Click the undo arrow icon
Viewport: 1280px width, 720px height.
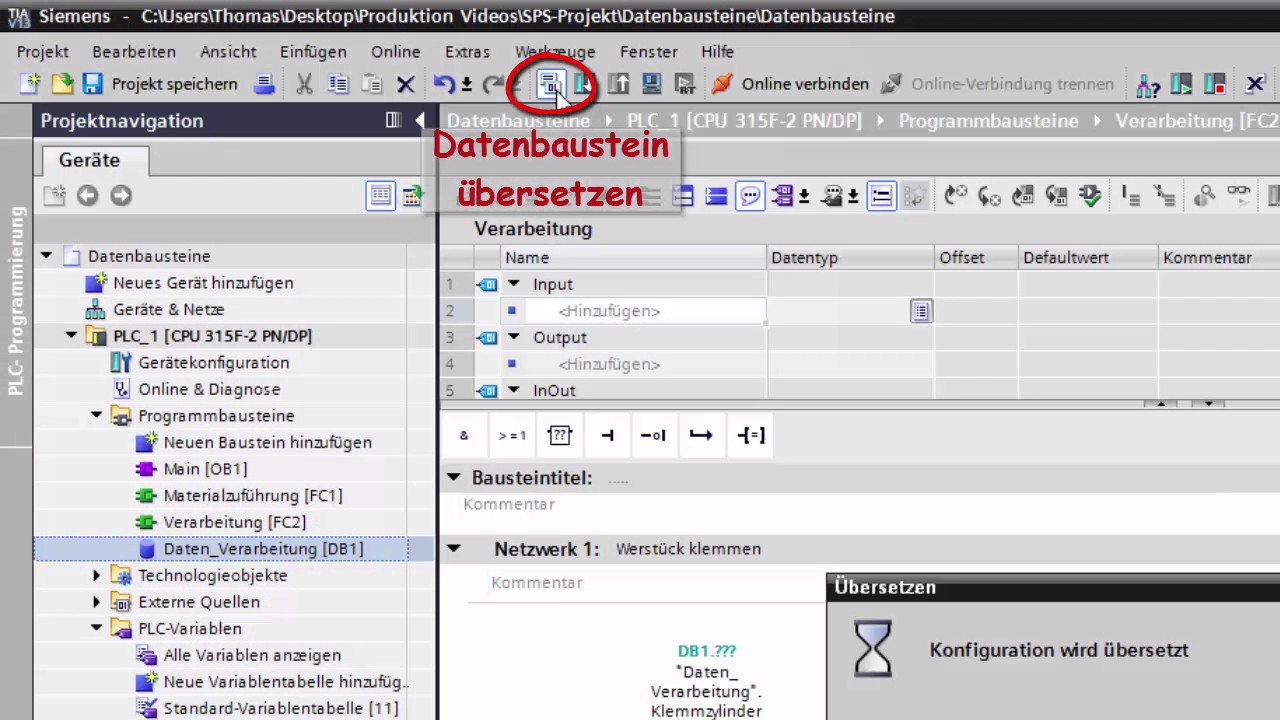click(x=444, y=84)
